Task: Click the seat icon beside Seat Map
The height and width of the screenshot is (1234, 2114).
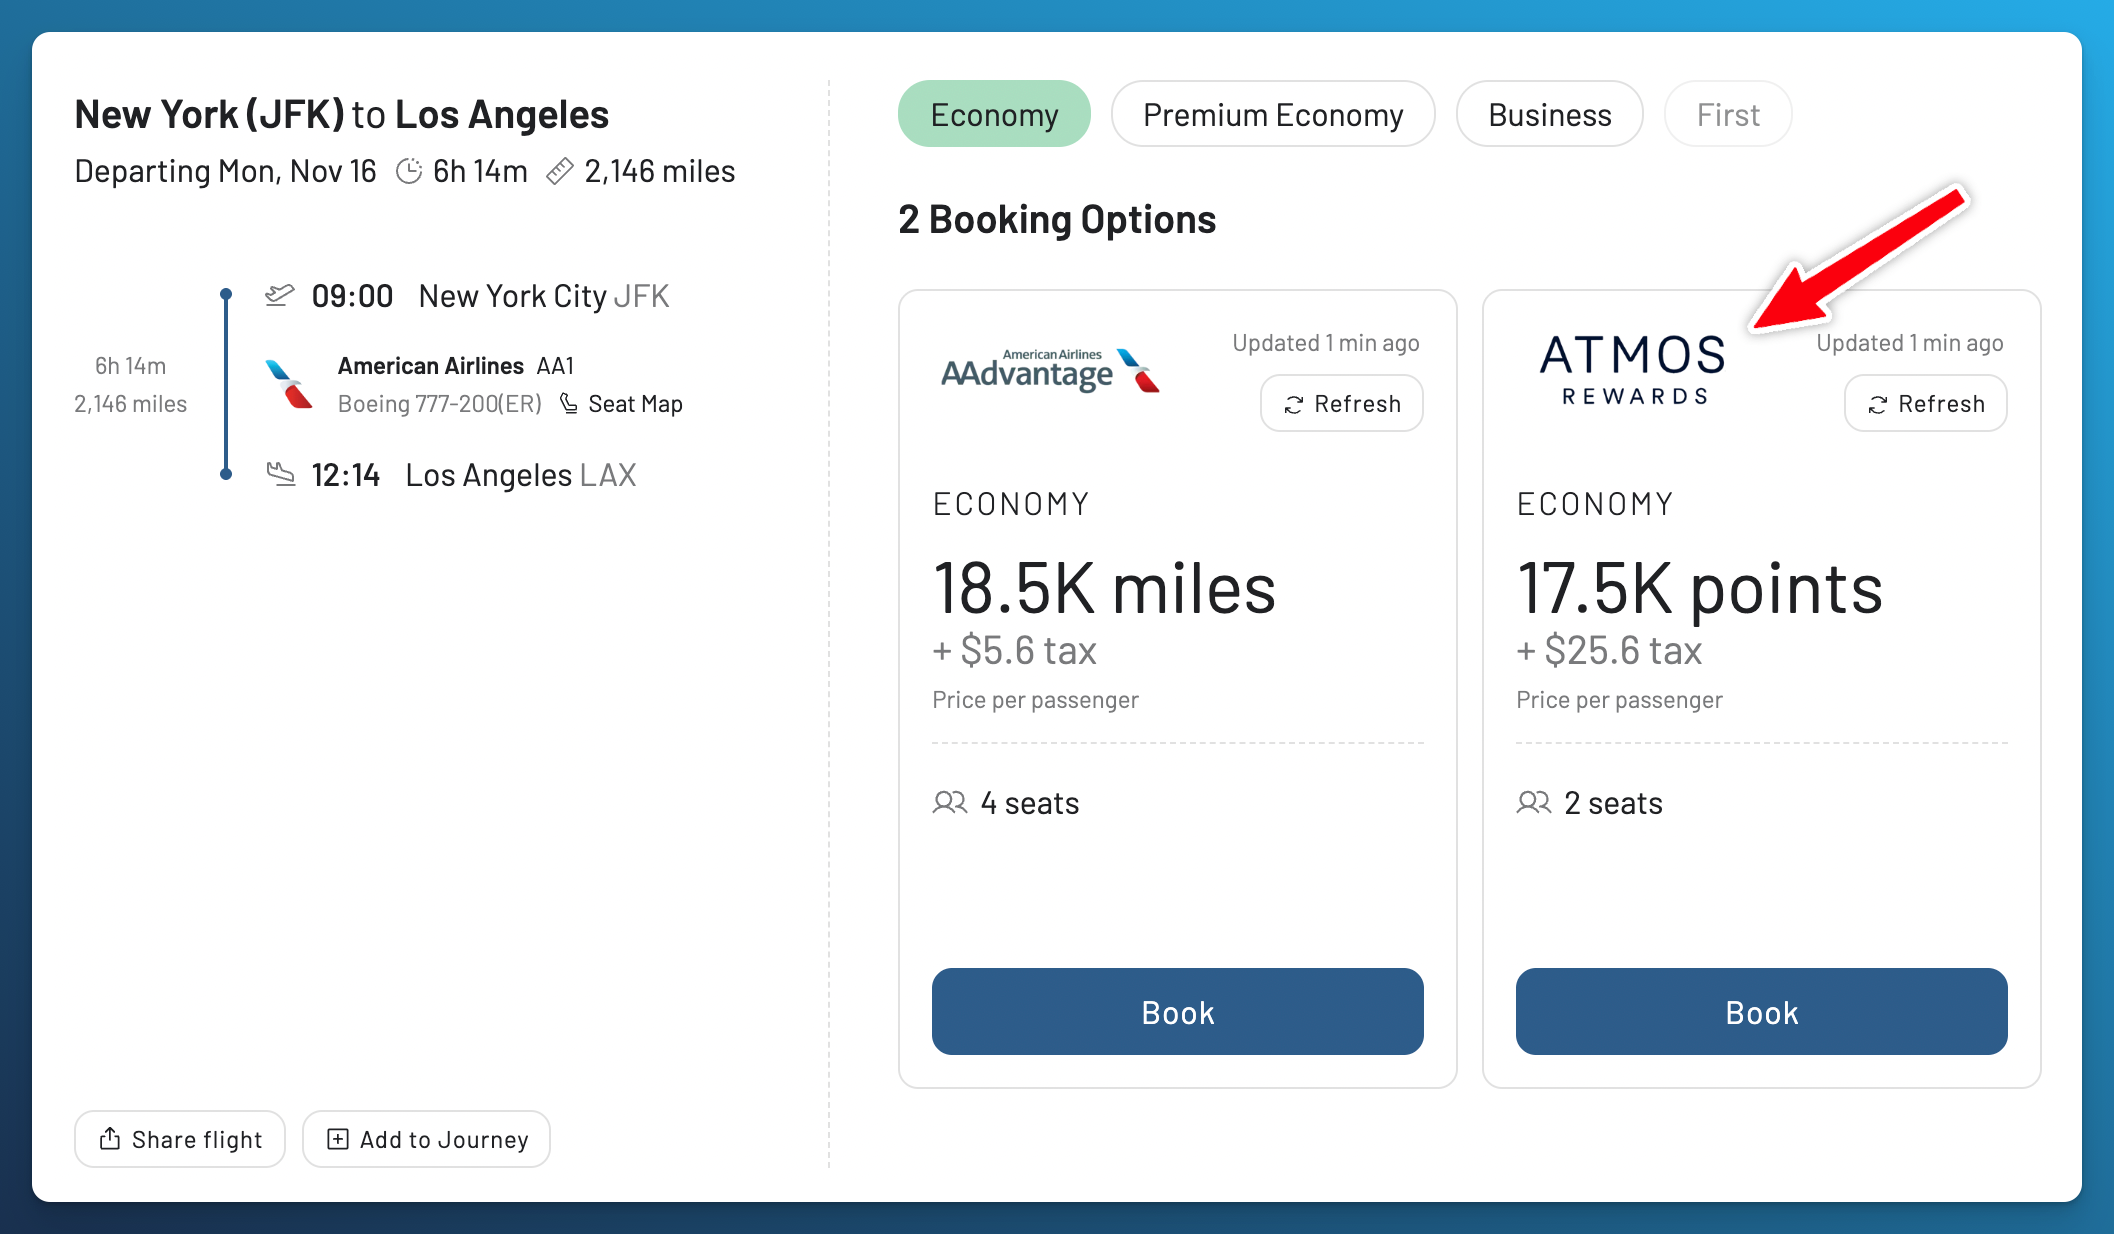Action: click(x=569, y=403)
